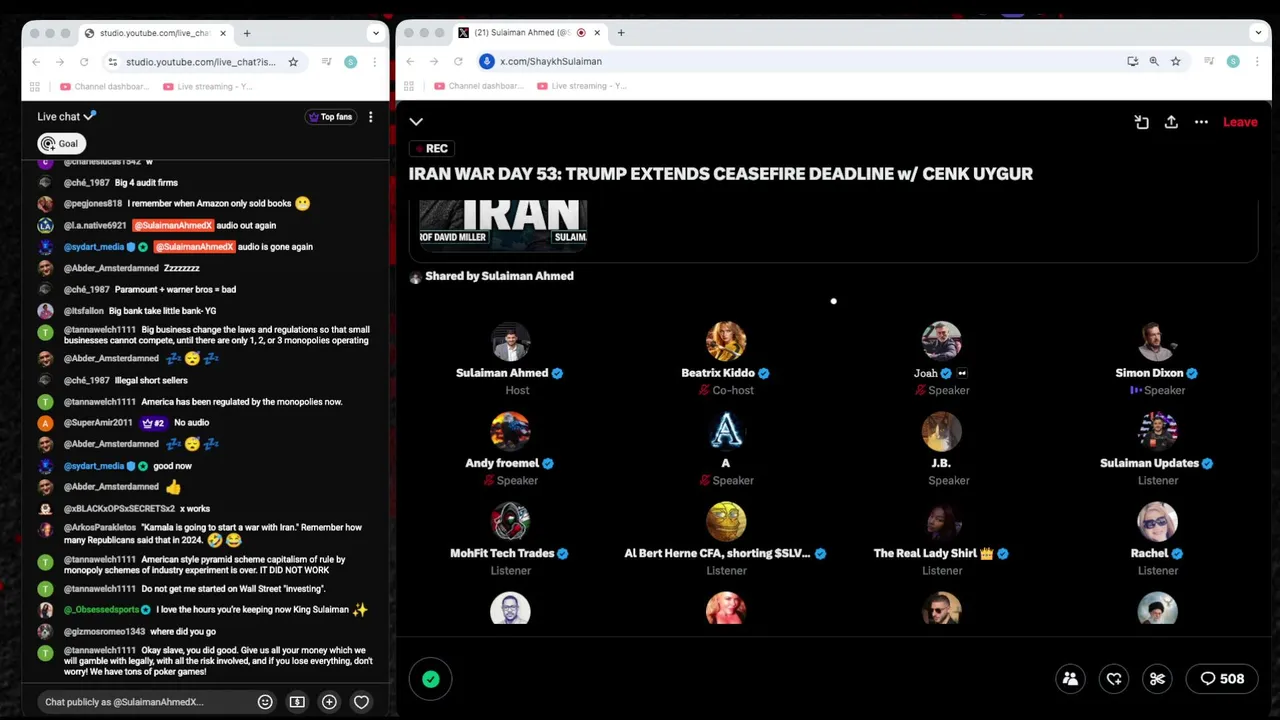Screen dimensions: 1280x720
Task: Click the studio.youtube.com address bar
Action: coord(205,62)
